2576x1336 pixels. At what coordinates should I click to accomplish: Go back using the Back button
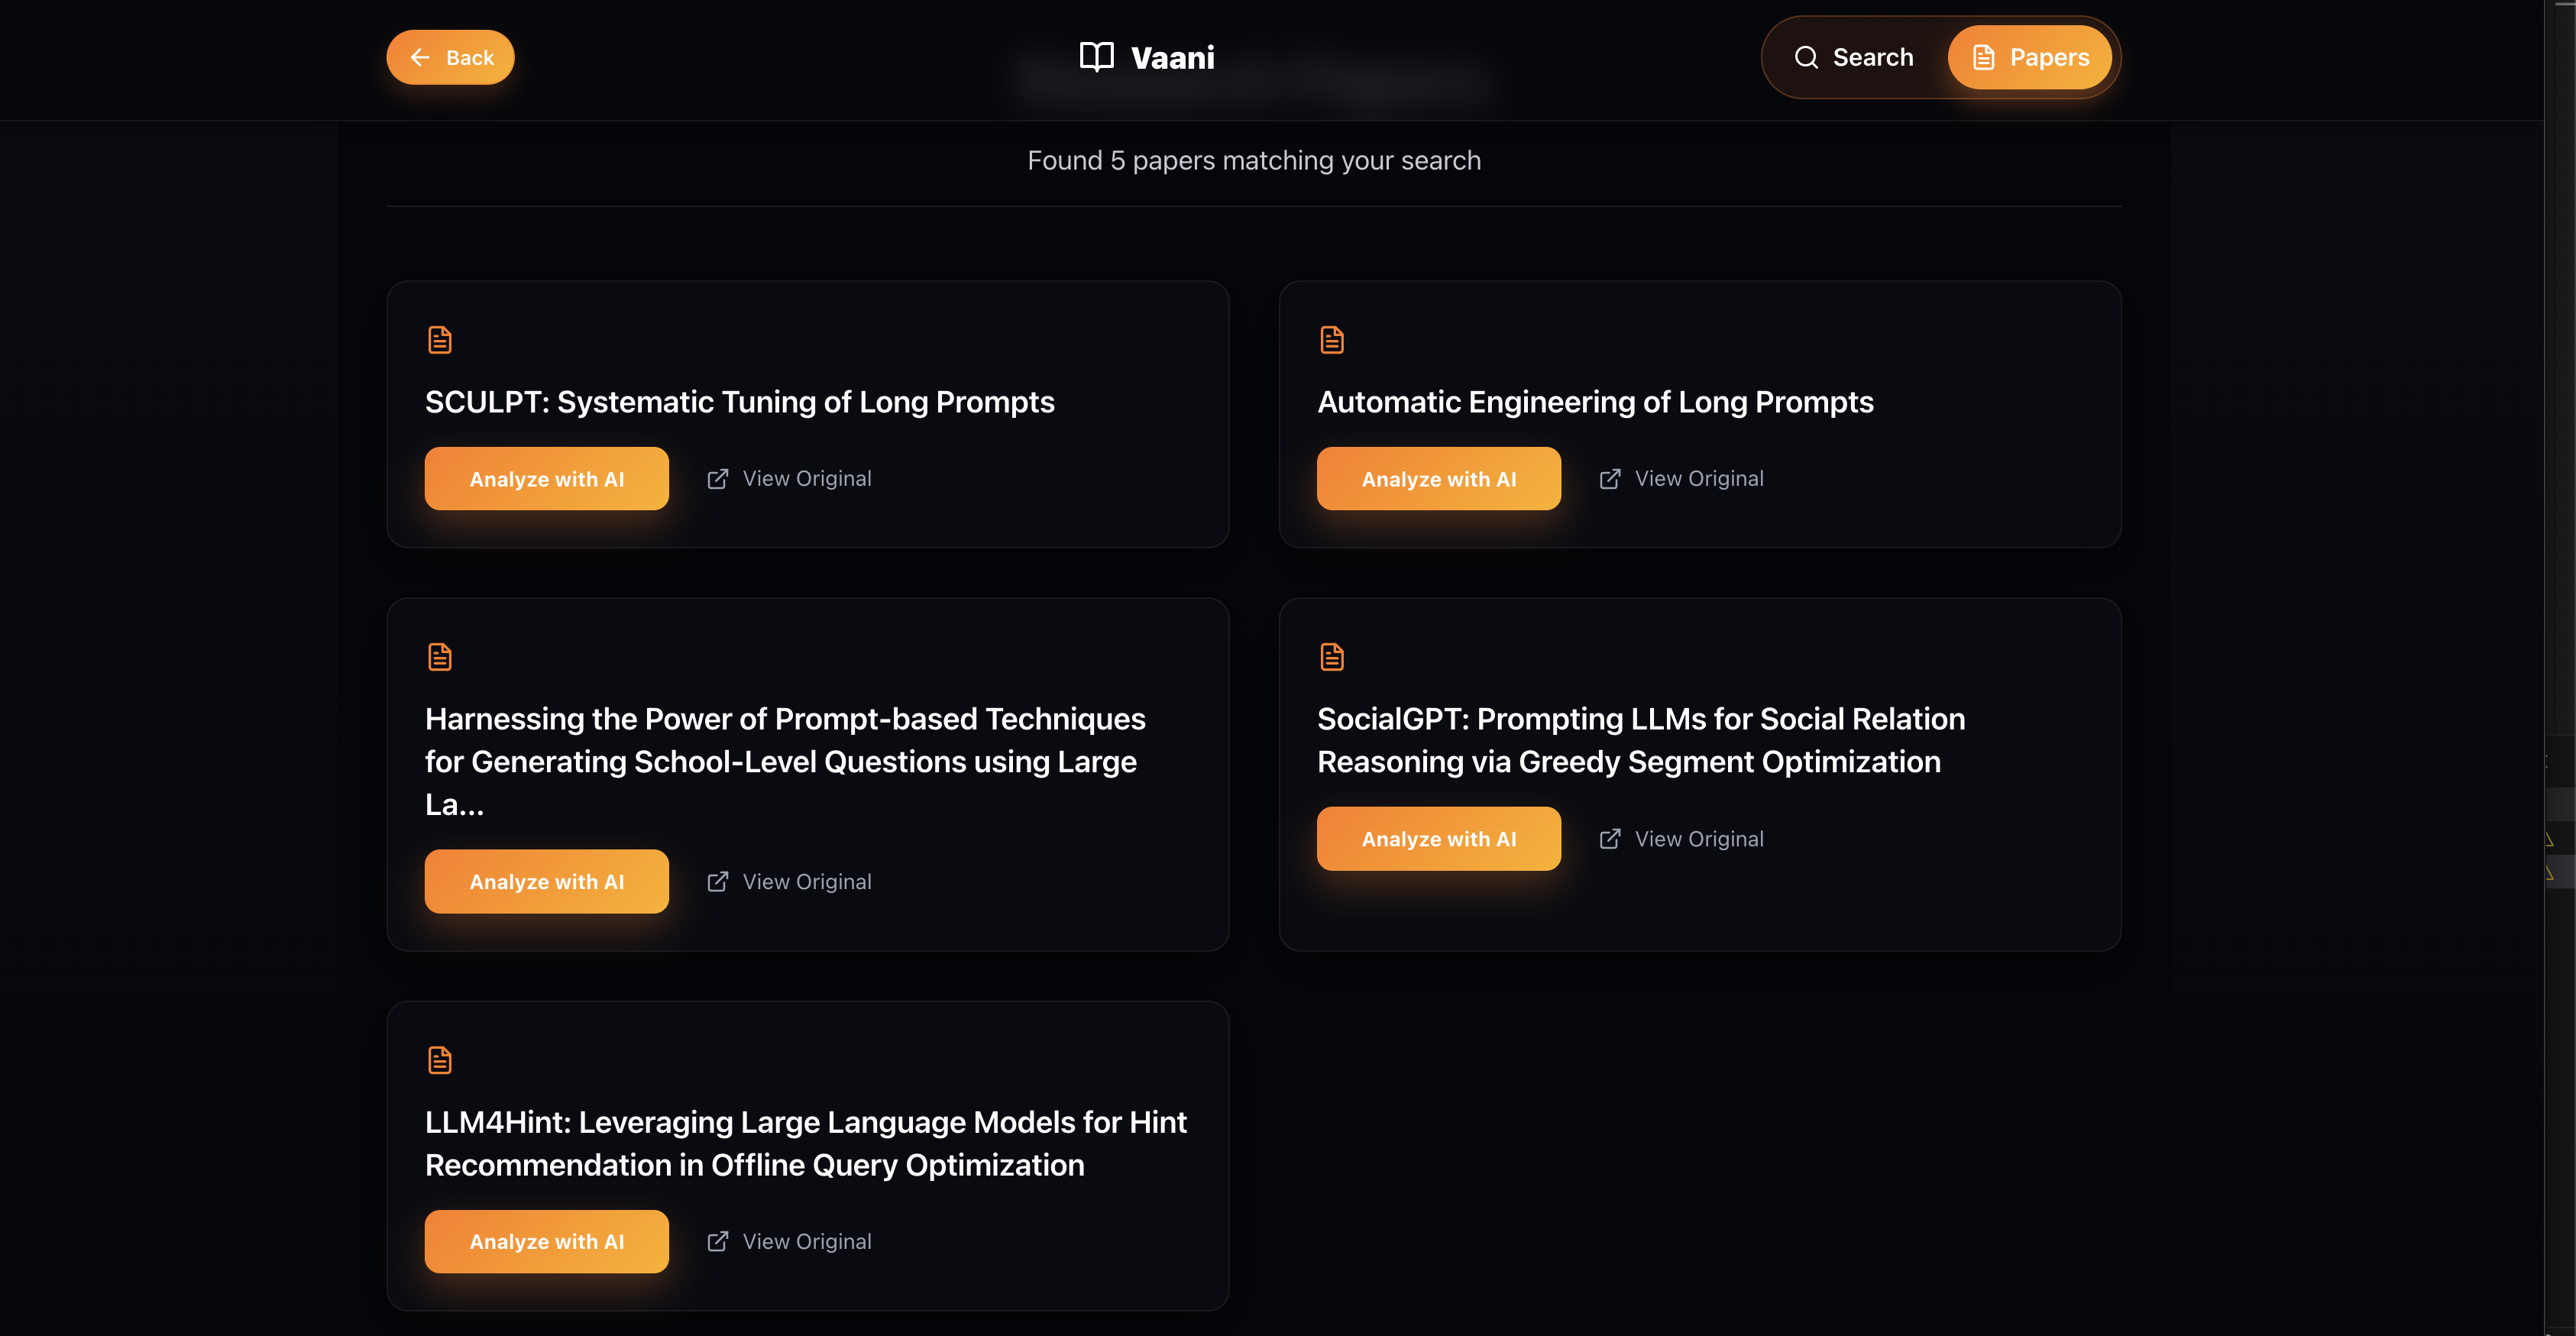[450, 57]
